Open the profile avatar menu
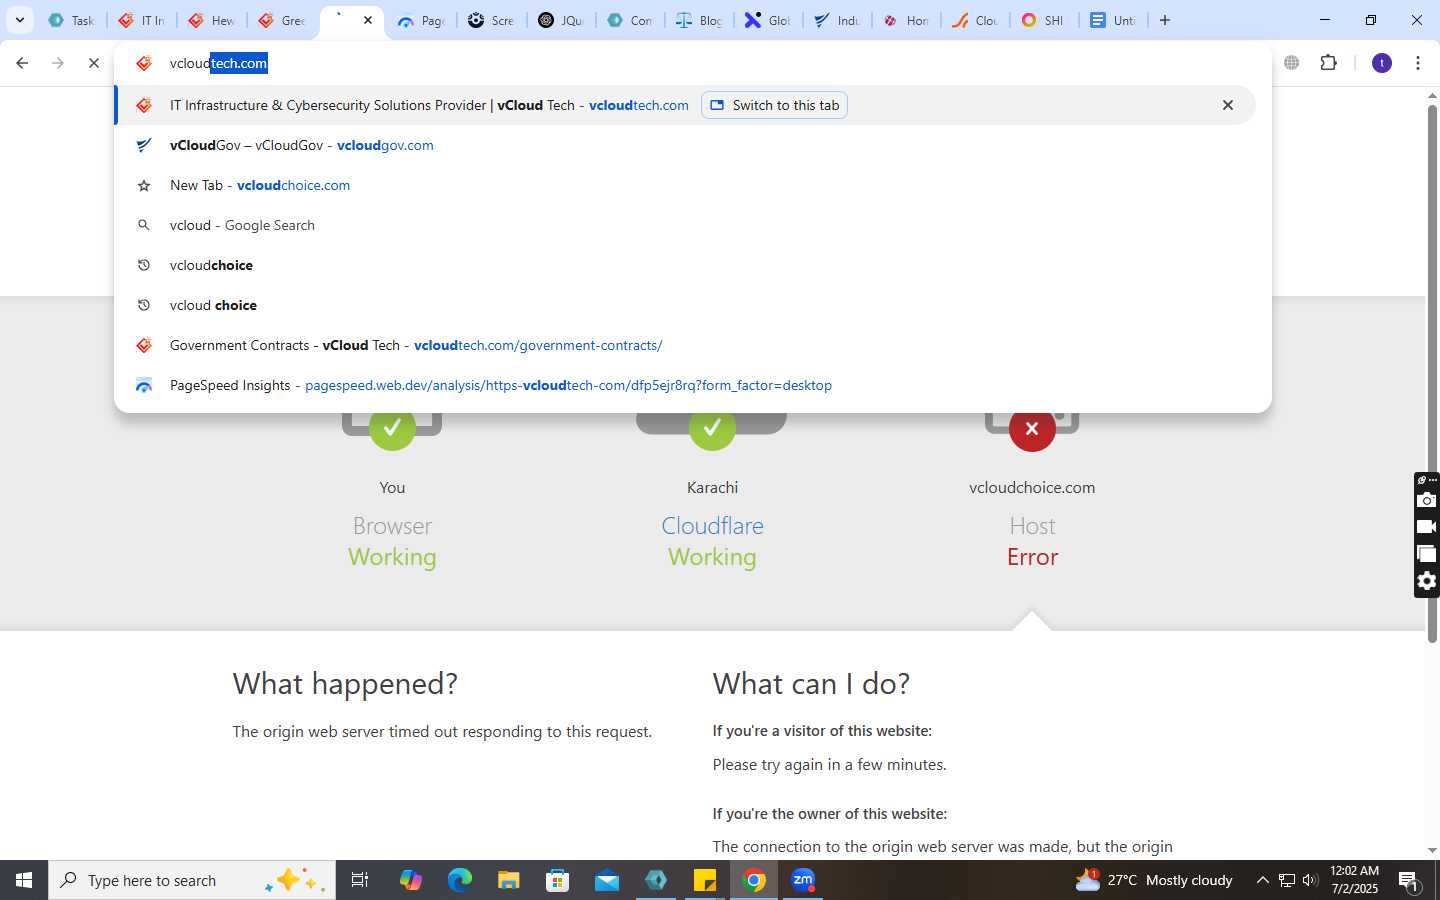 pyautogui.click(x=1382, y=63)
